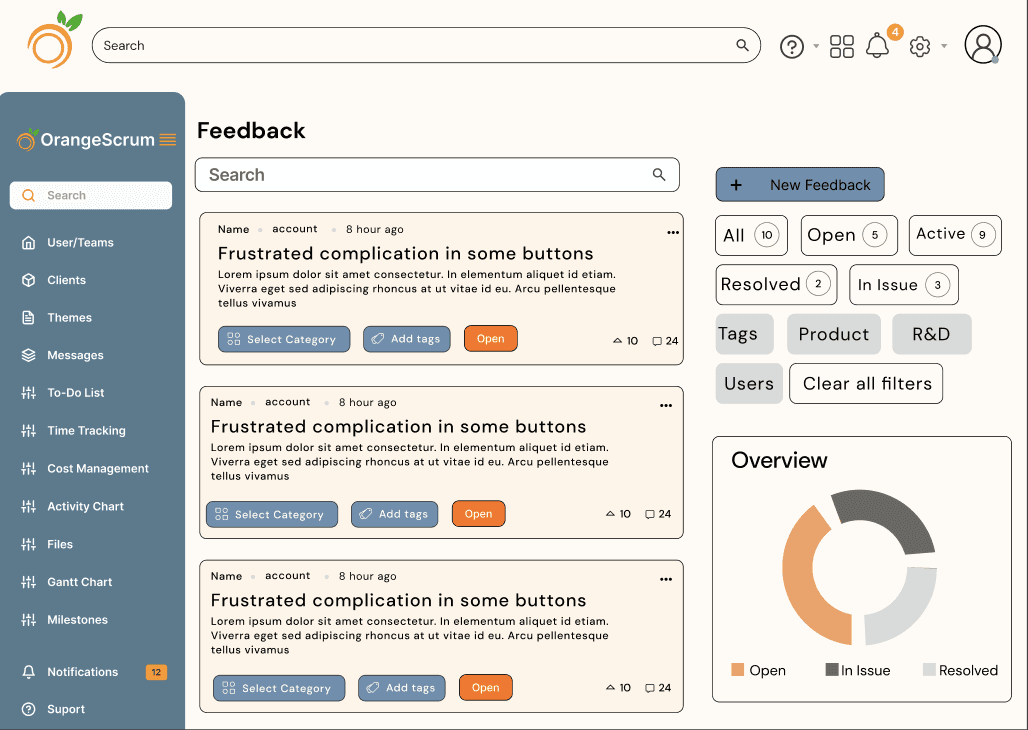Click the Feedback search input field
Image resolution: width=1028 pixels, height=730 pixels.
[437, 174]
